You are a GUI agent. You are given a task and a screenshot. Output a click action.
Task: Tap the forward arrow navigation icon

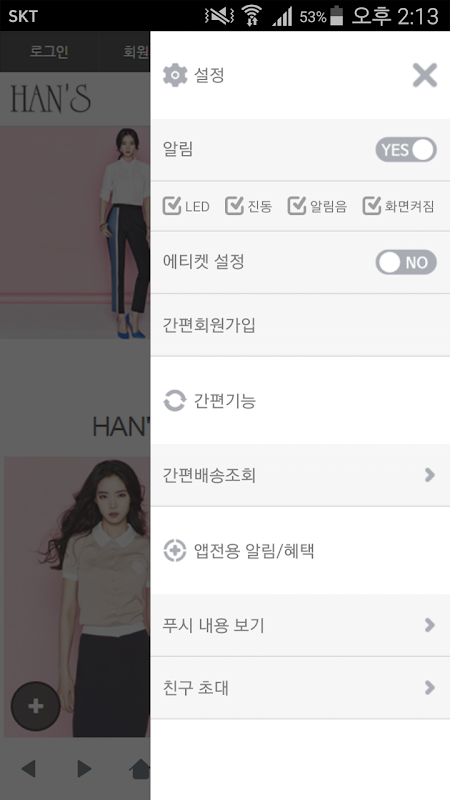pos(84,768)
